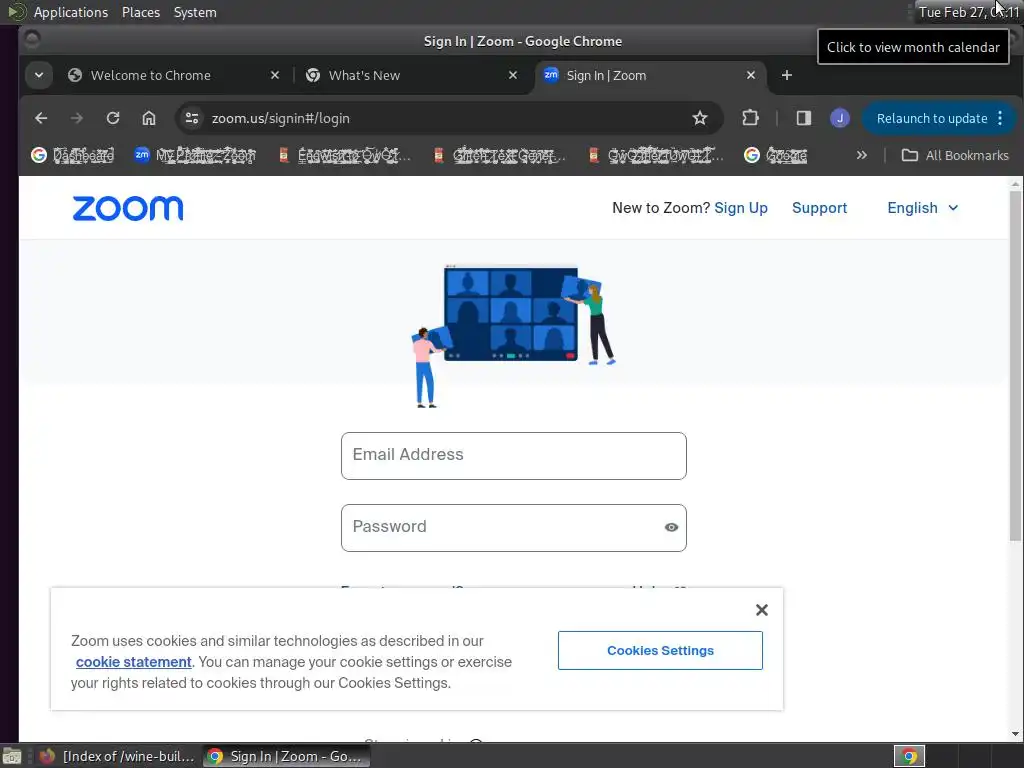Click the Cookies Settings button

[660, 650]
